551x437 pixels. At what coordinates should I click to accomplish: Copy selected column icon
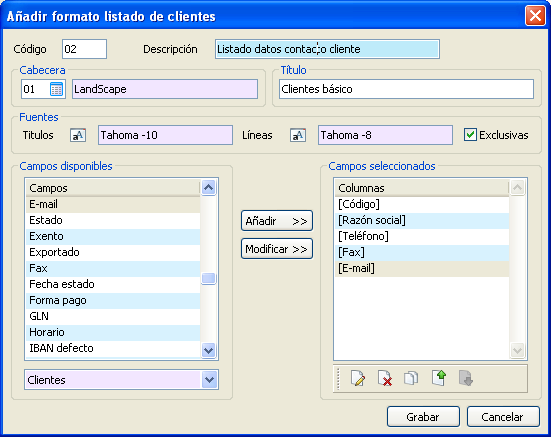(411, 379)
